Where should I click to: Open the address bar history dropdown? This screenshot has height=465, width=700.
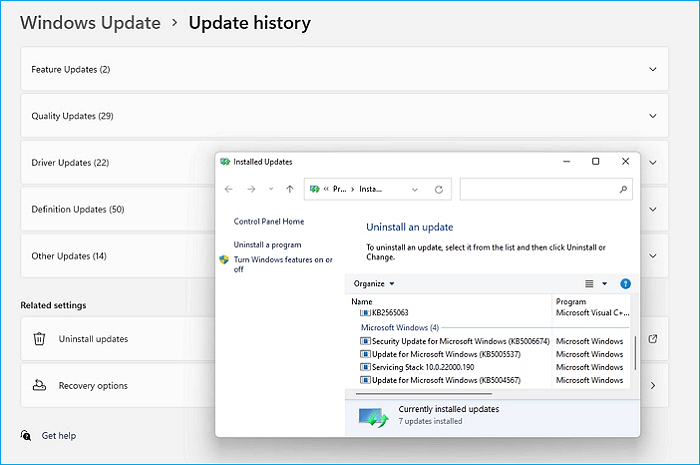(417, 189)
